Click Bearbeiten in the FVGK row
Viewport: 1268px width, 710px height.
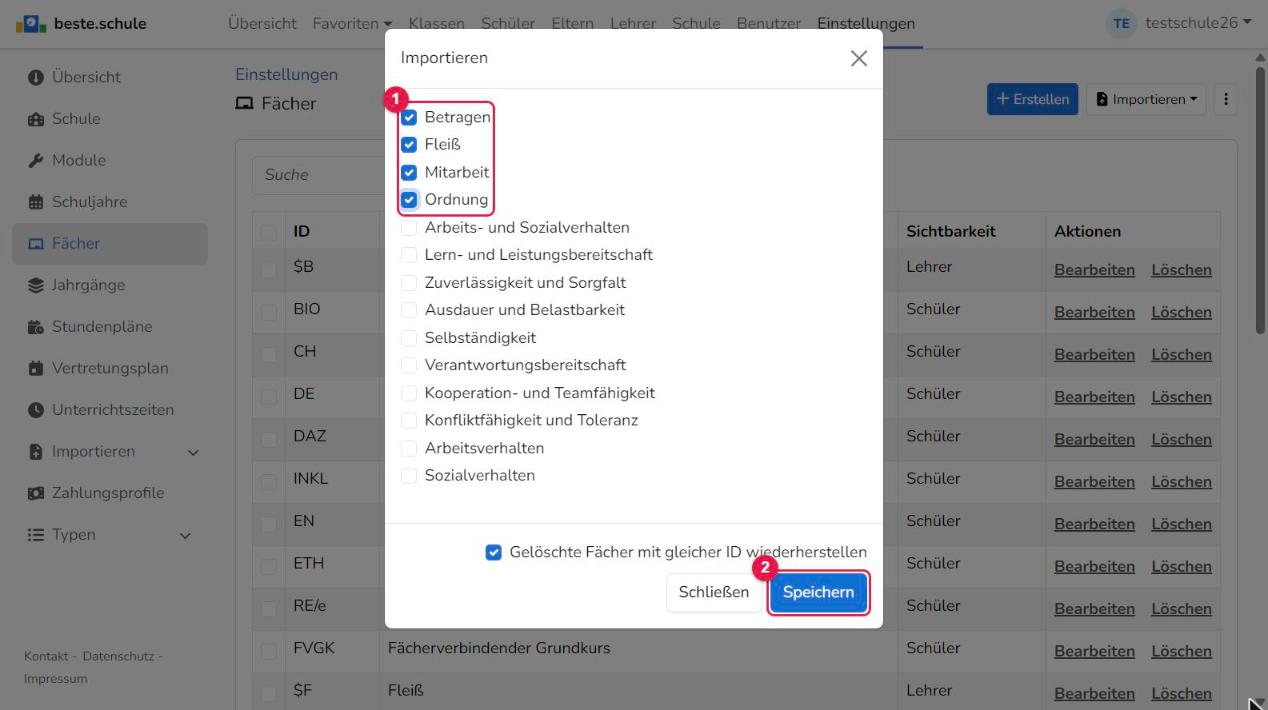[1094, 651]
